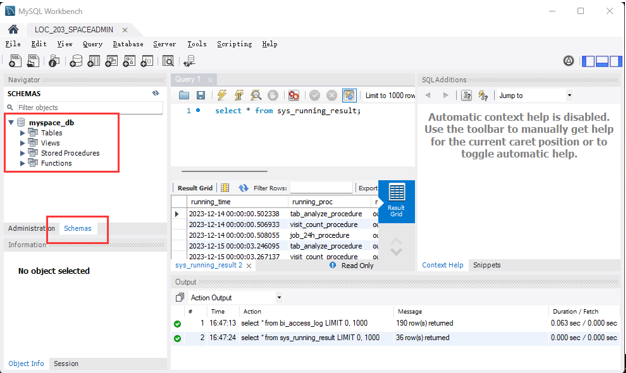
Task: Search table data icon
Action: (168, 61)
